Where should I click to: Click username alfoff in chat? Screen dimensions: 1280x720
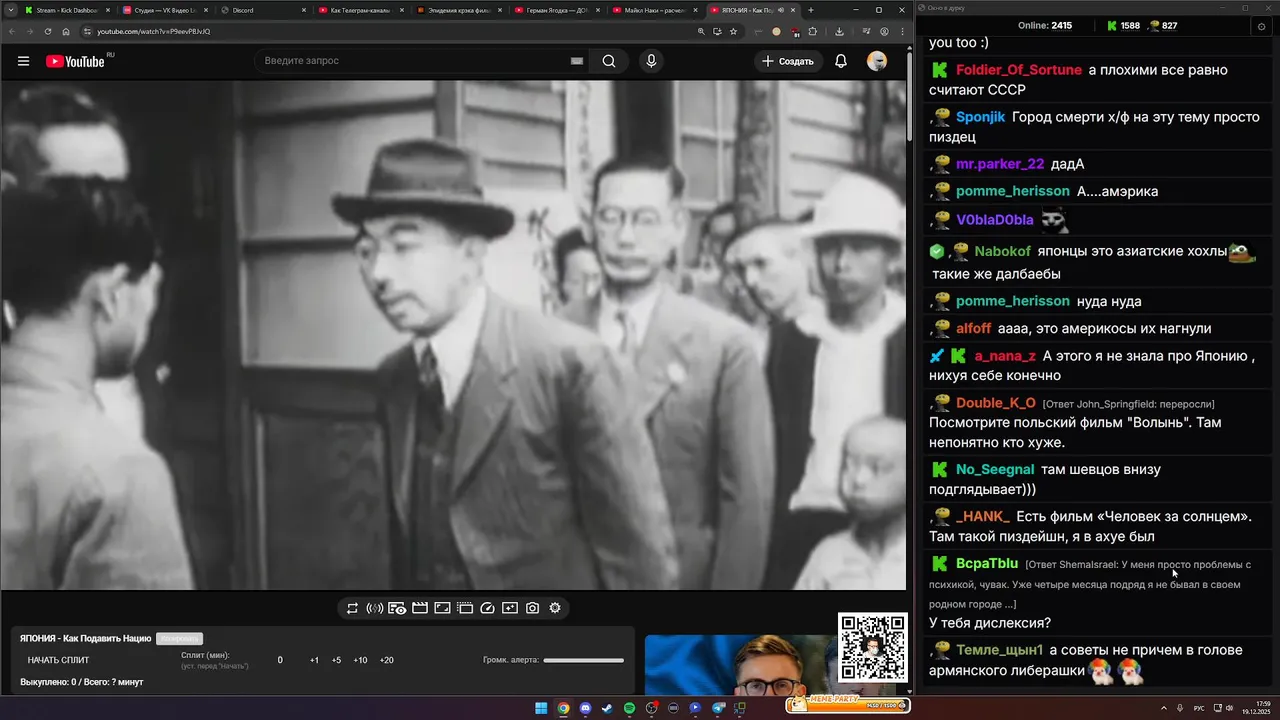click(974, 328)
